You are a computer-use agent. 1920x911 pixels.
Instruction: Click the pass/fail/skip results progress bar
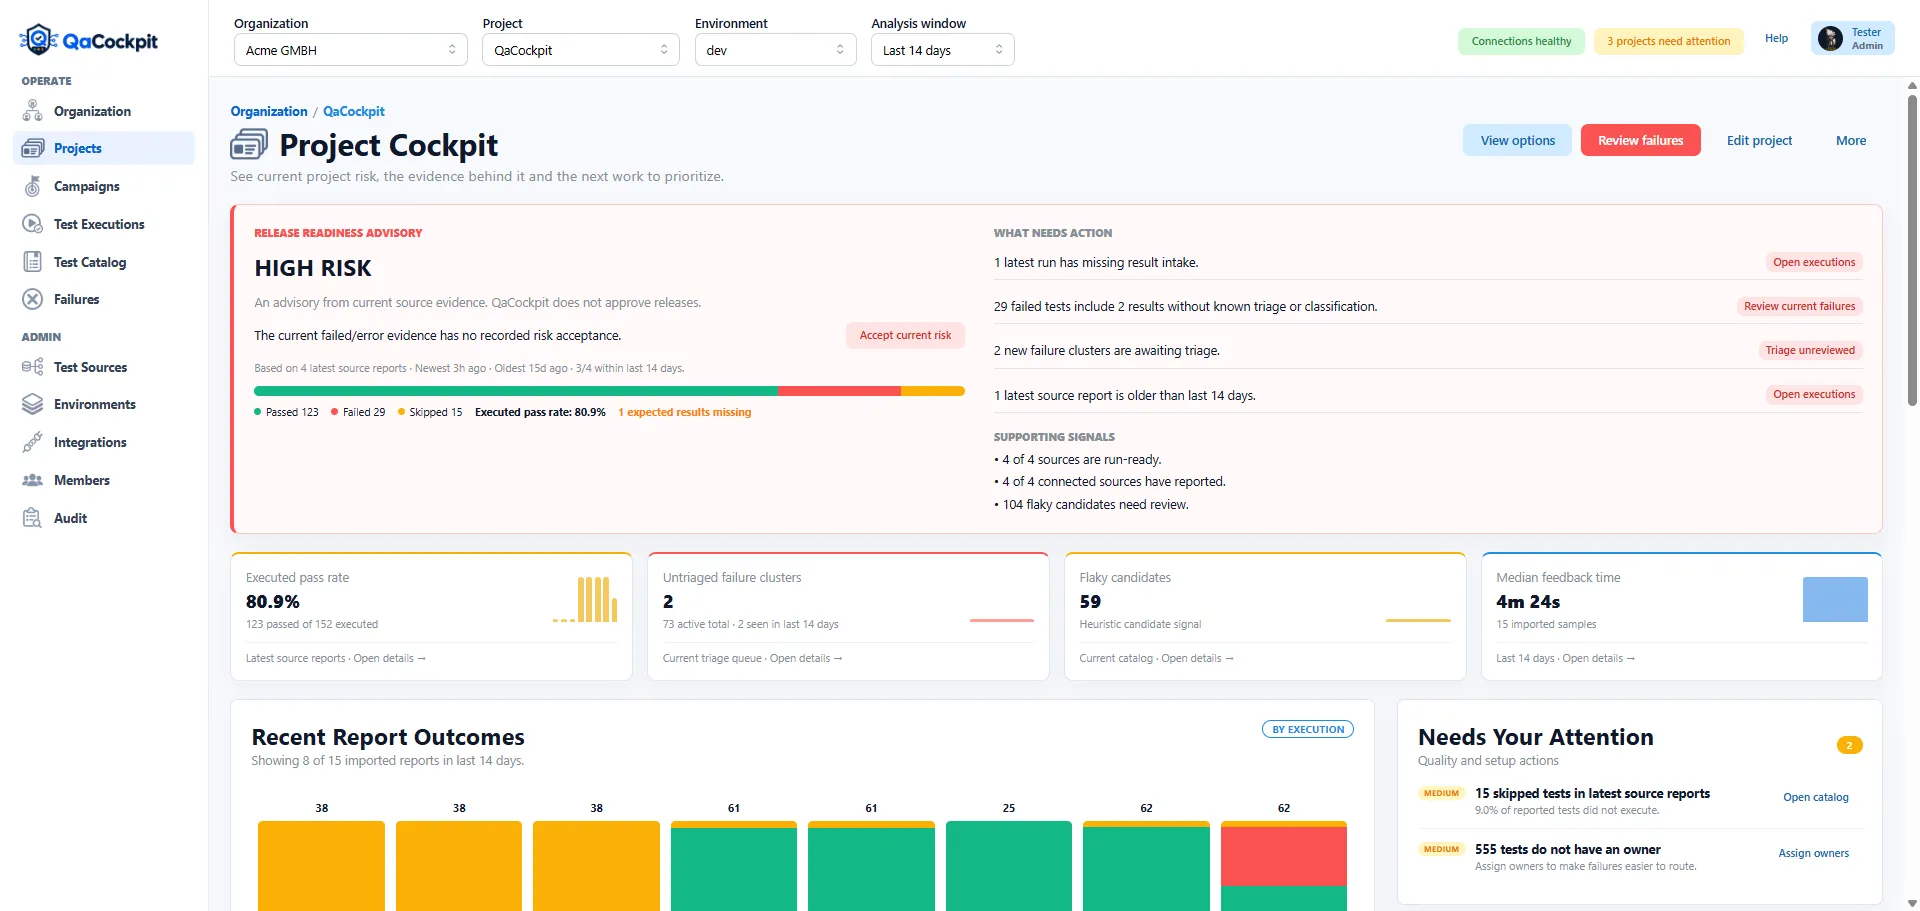click(609, 391)
